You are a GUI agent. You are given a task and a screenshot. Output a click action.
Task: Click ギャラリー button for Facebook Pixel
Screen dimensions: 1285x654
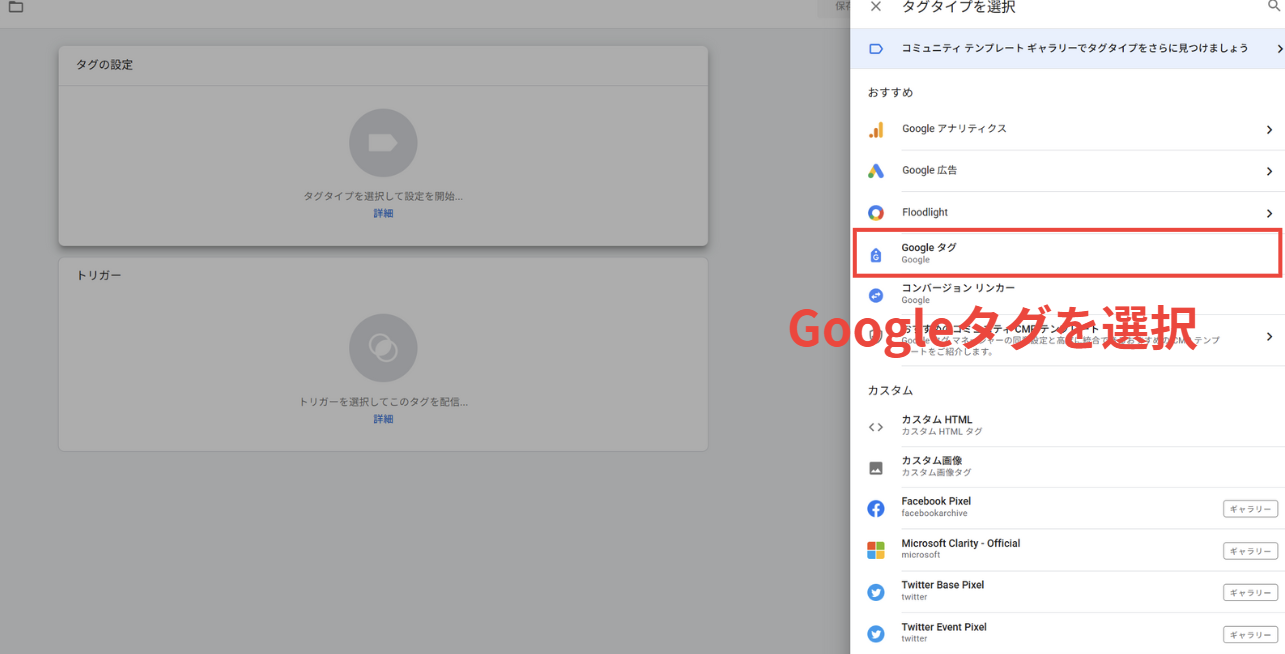(1250, 509)
